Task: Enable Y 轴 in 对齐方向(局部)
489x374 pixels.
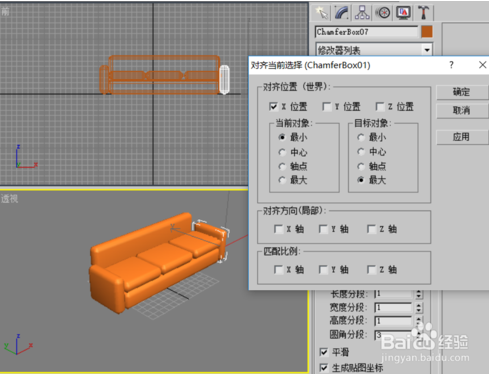Action: click(x=323, y=229)
